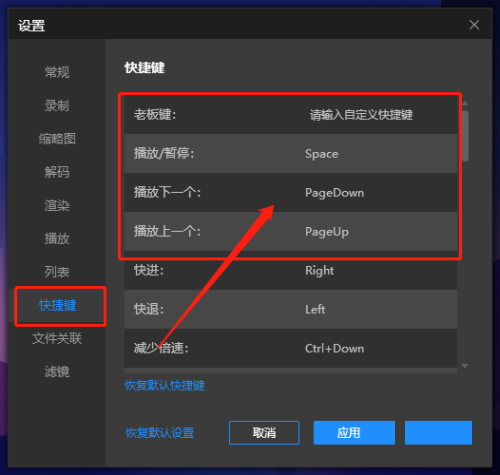
Task: Edit the 快退 Left shortcut
Action: 315,310
